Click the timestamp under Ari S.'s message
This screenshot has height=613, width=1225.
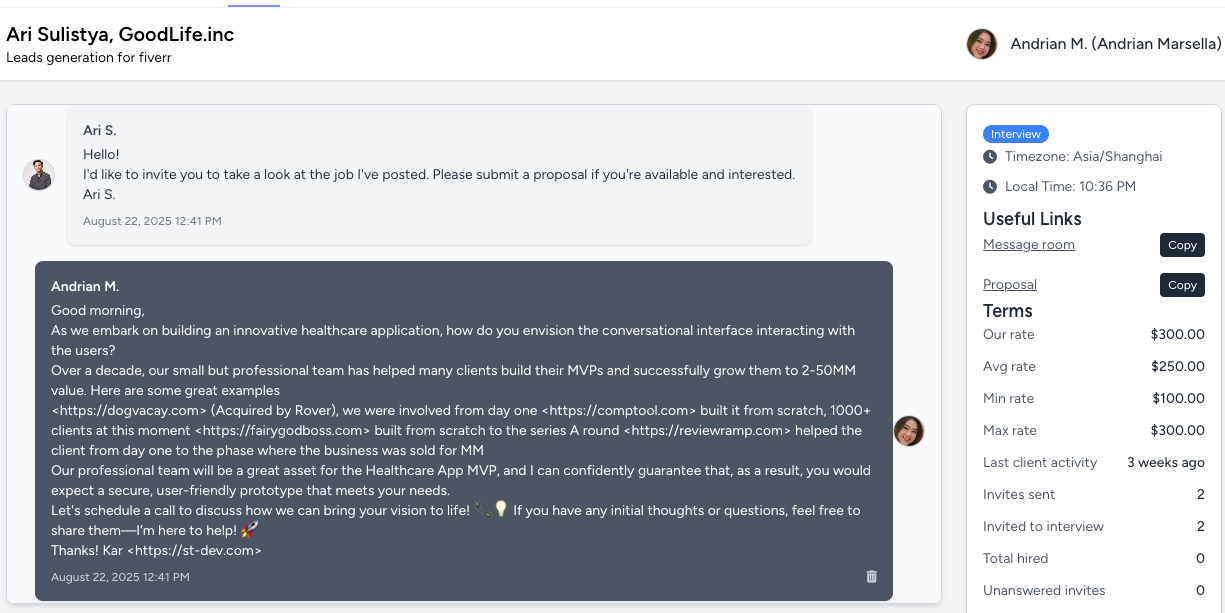[x=152, y=221]
